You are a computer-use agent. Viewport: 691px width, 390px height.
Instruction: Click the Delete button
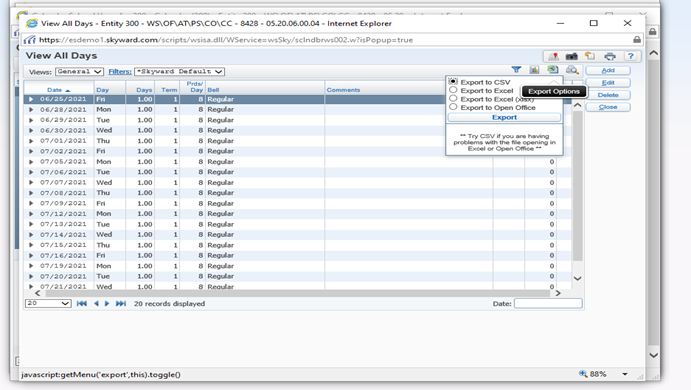[x=608, y=95]
